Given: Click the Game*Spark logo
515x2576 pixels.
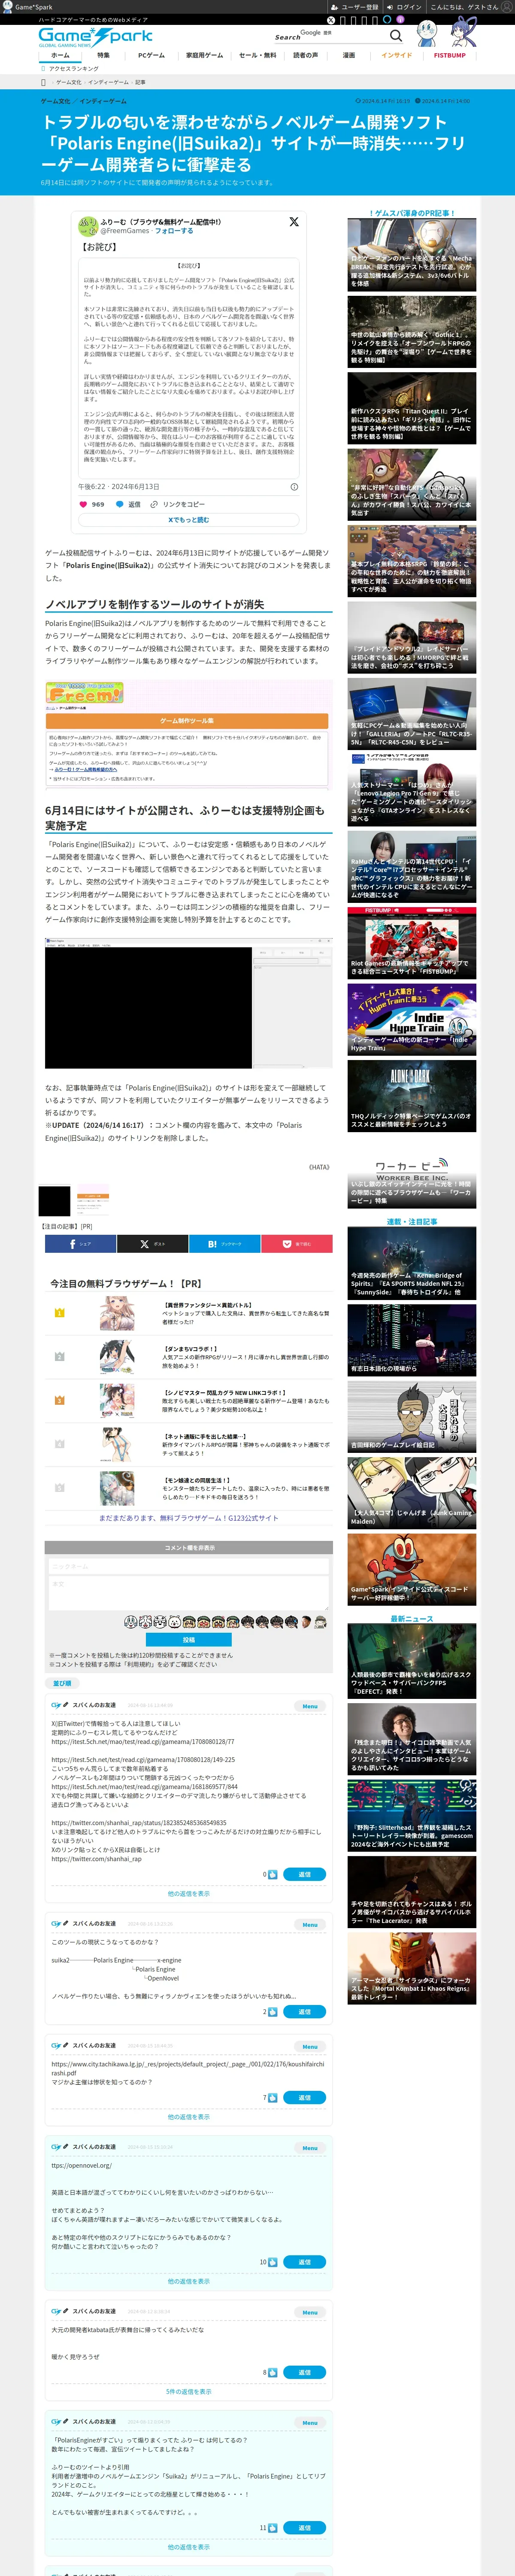Looking at the screenshot, I should click(96, 36).
